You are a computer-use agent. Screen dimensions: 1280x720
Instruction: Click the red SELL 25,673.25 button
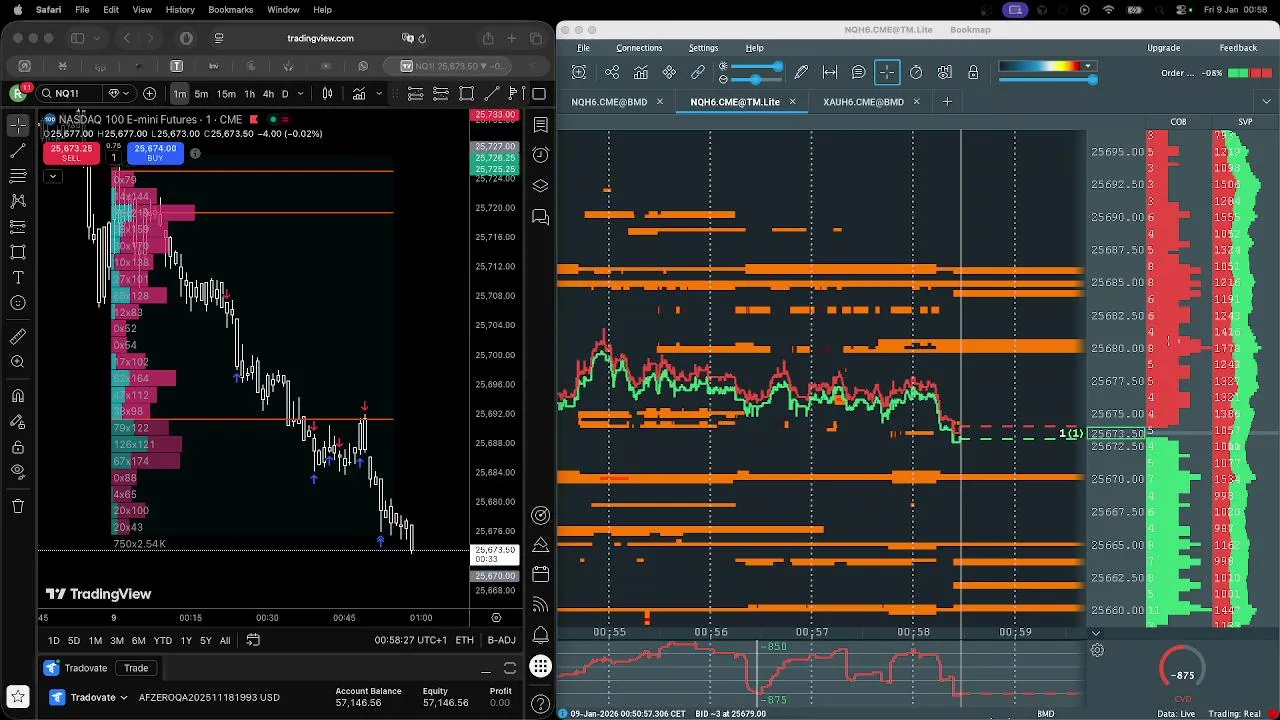(x=71, y=153)
